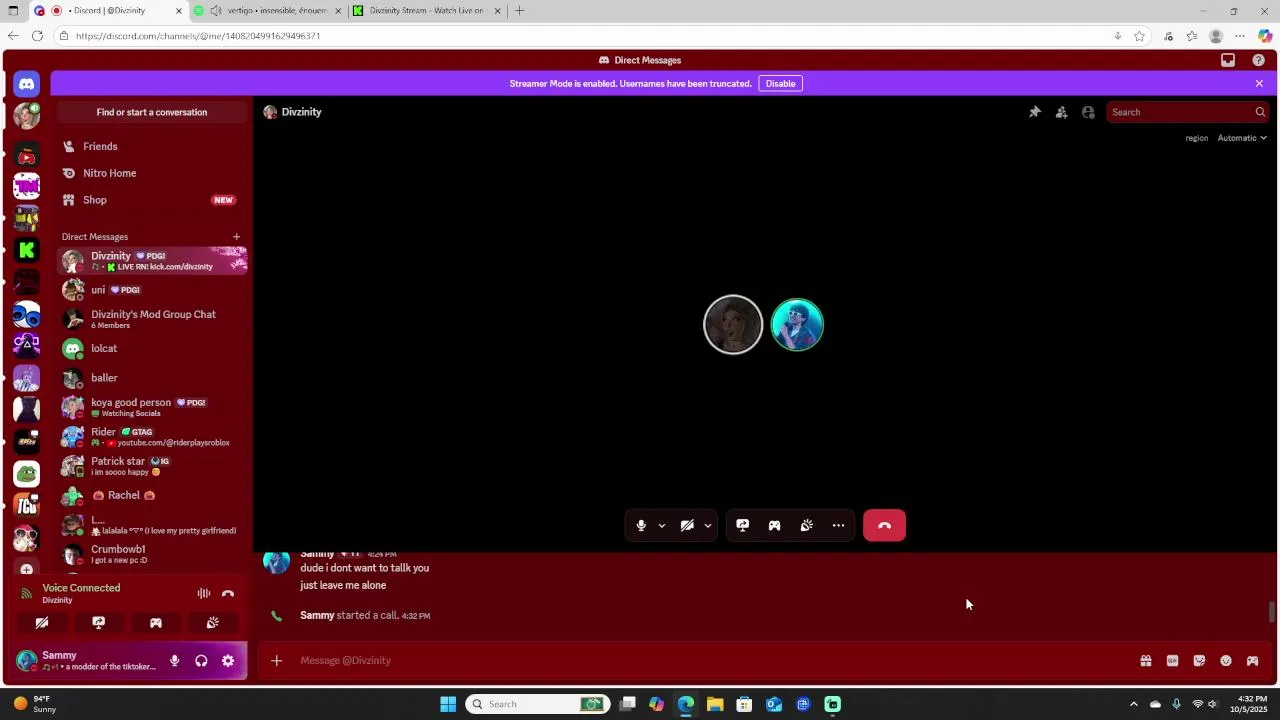Disconnect using the red hang-up button
Image resolution: width=1280 pixels, height=720 pixels.
884,526
